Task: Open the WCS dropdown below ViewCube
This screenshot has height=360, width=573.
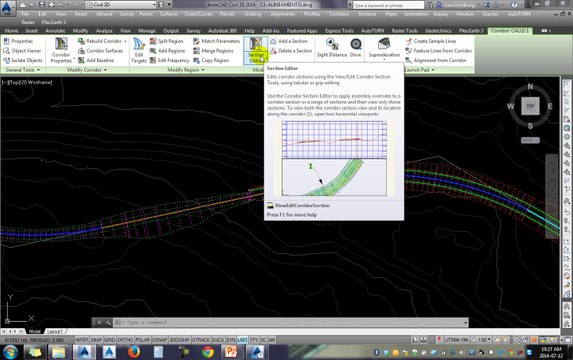Action: pyautogui.click(x=530, y=140)
